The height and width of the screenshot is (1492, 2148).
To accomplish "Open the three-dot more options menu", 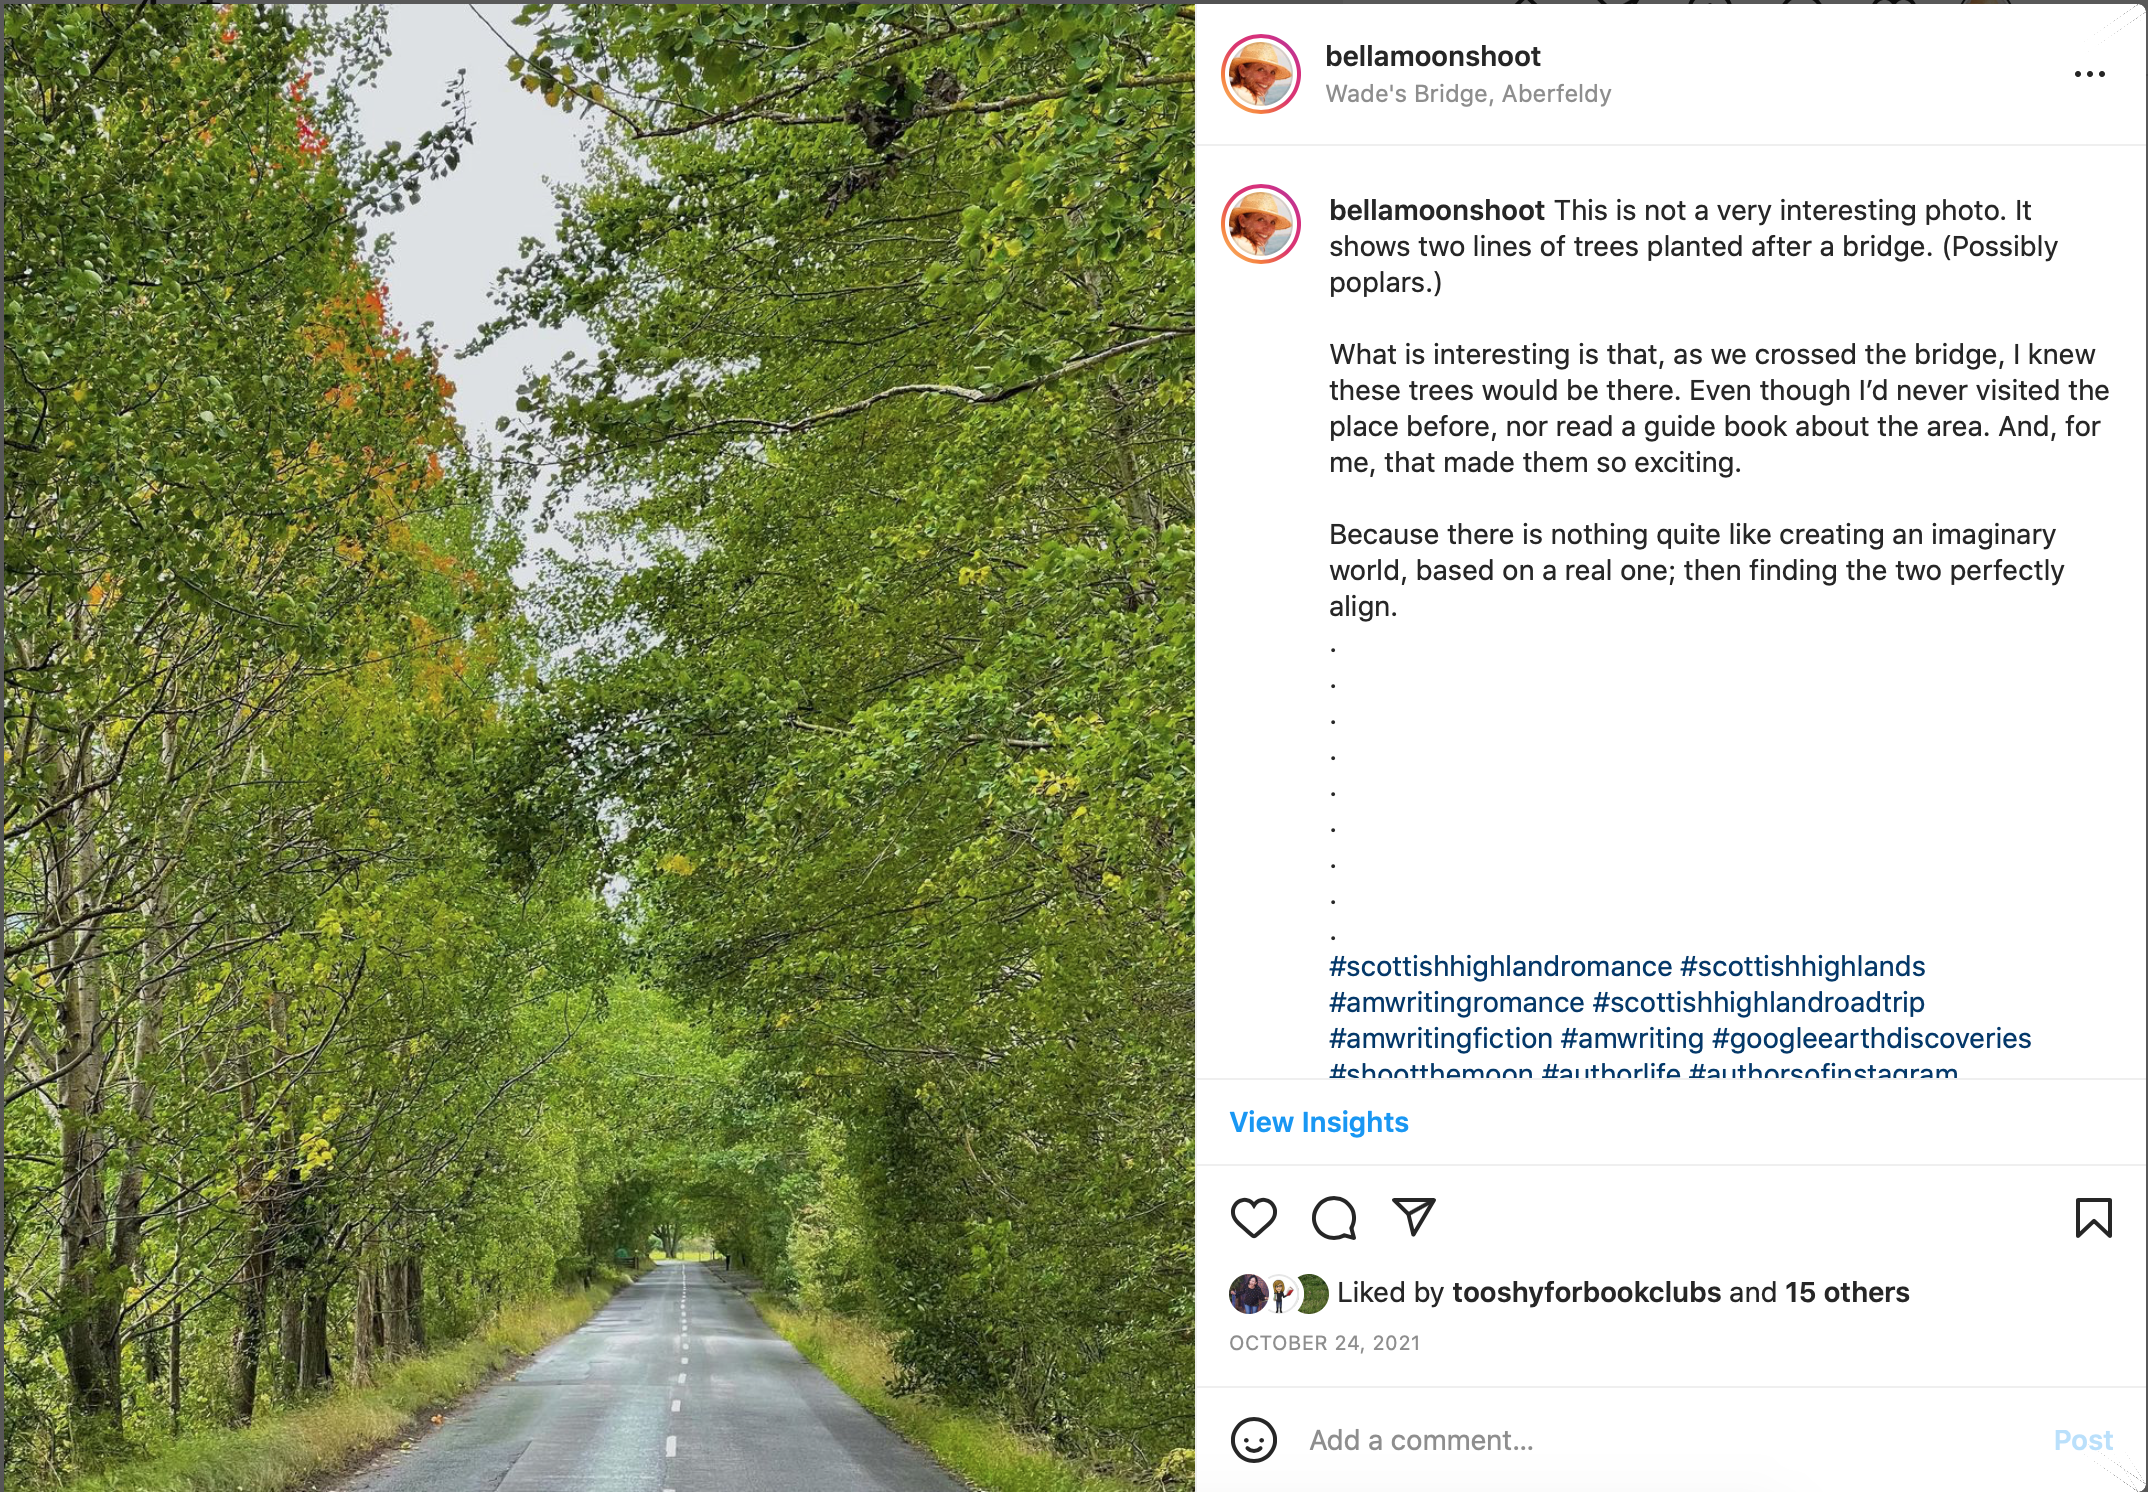I will point(2089,74).
